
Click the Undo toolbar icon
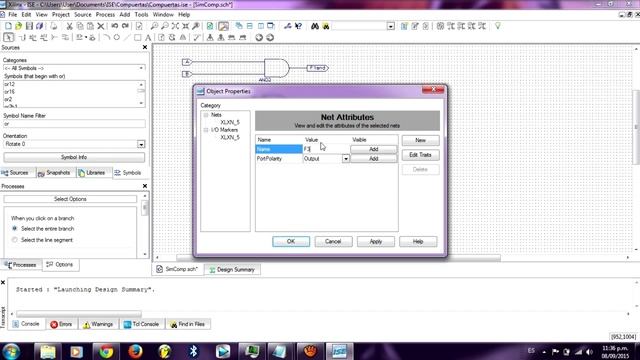coord(115,26)
